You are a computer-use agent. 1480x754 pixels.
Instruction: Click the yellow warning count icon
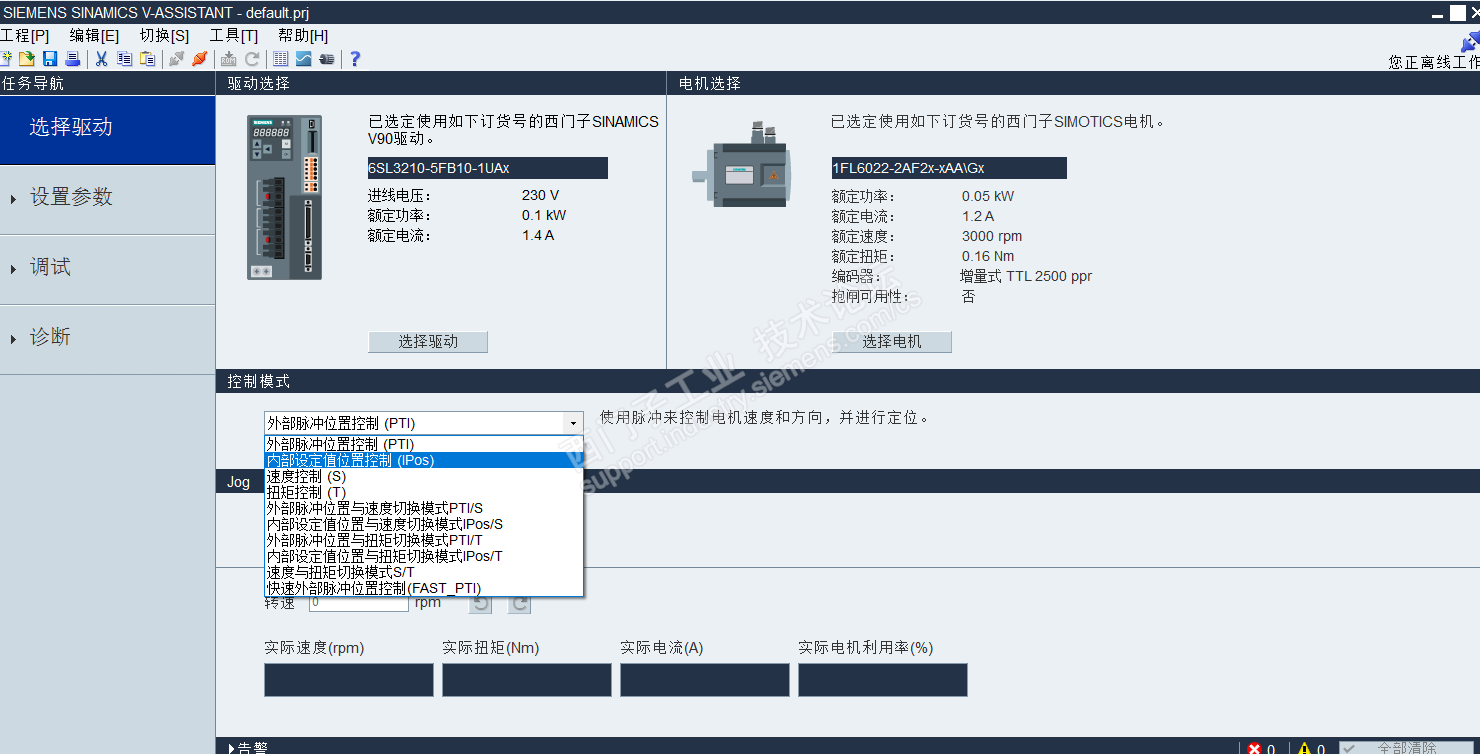tap(1304, 748)
